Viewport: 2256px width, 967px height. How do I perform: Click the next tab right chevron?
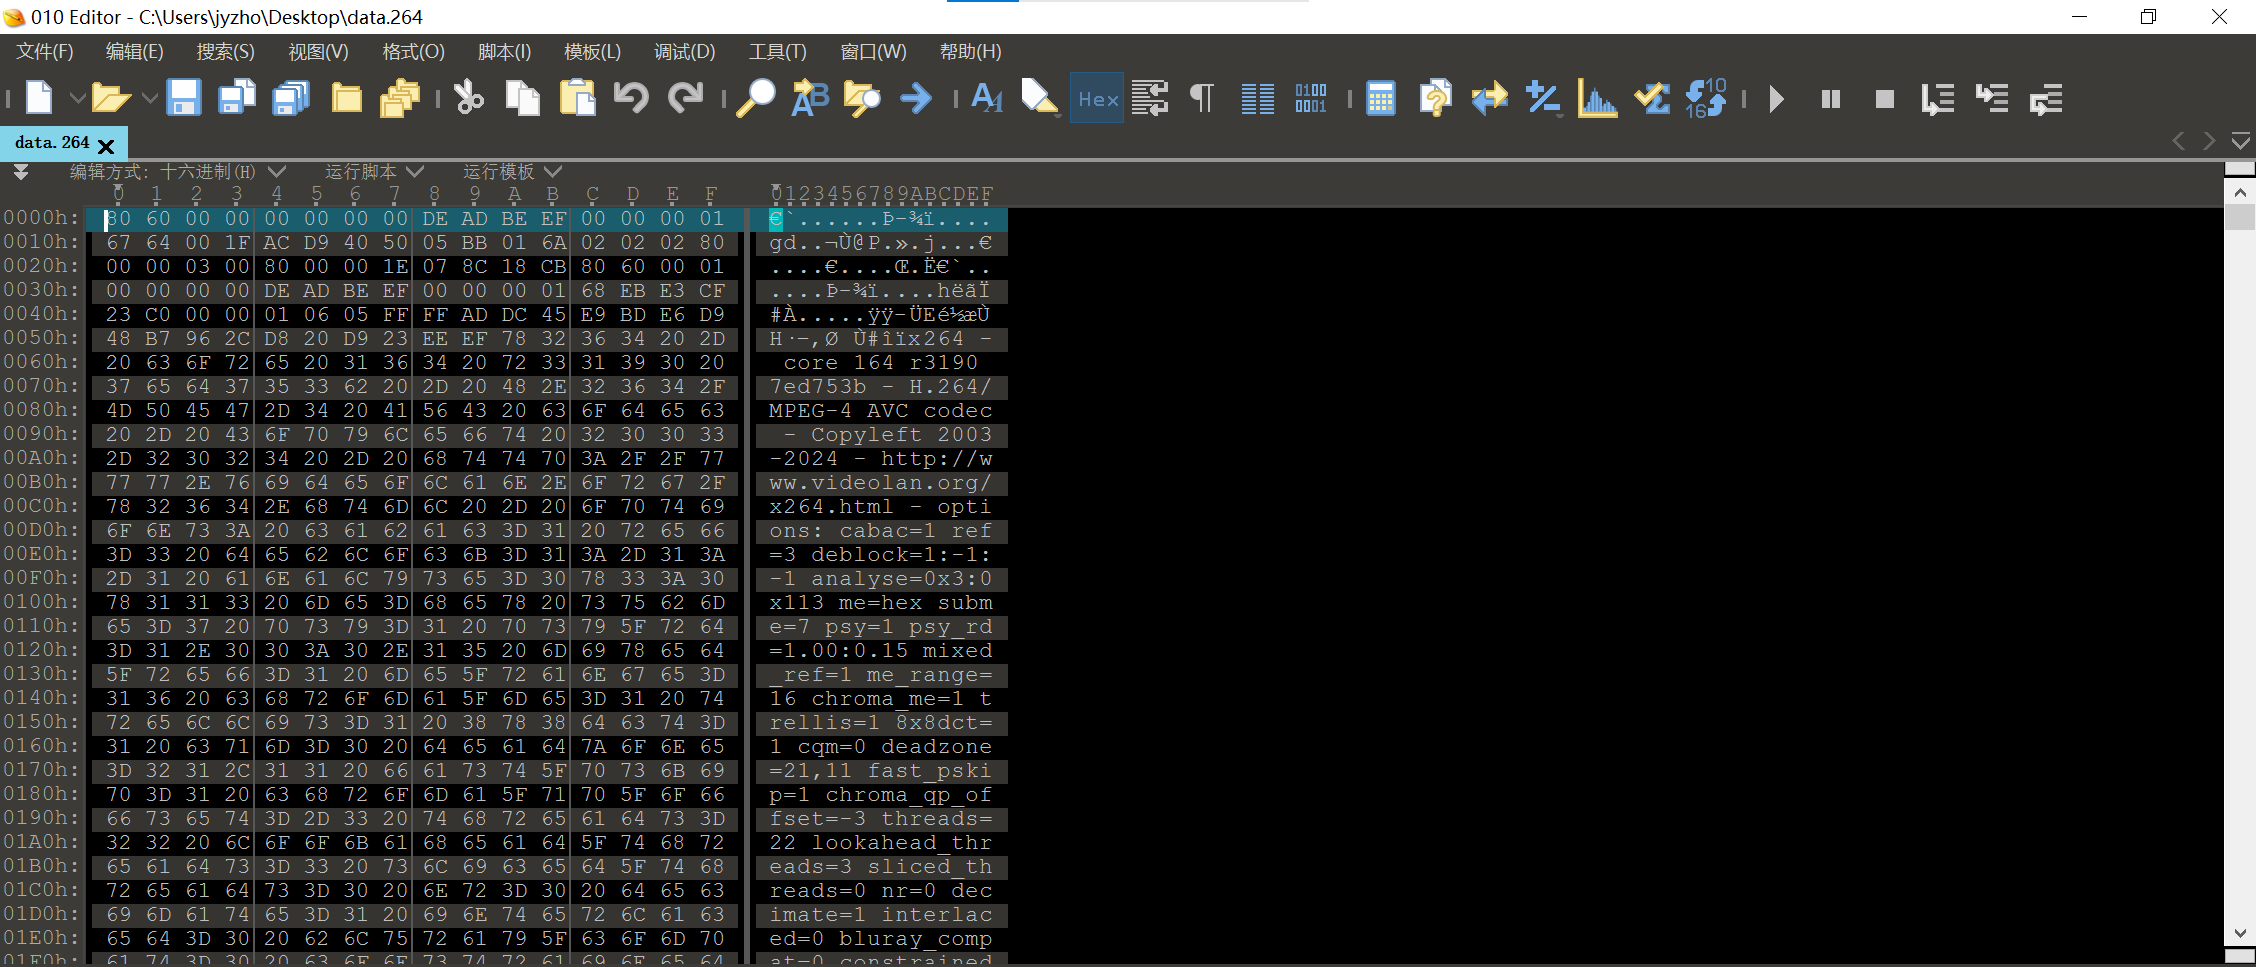2209,141
